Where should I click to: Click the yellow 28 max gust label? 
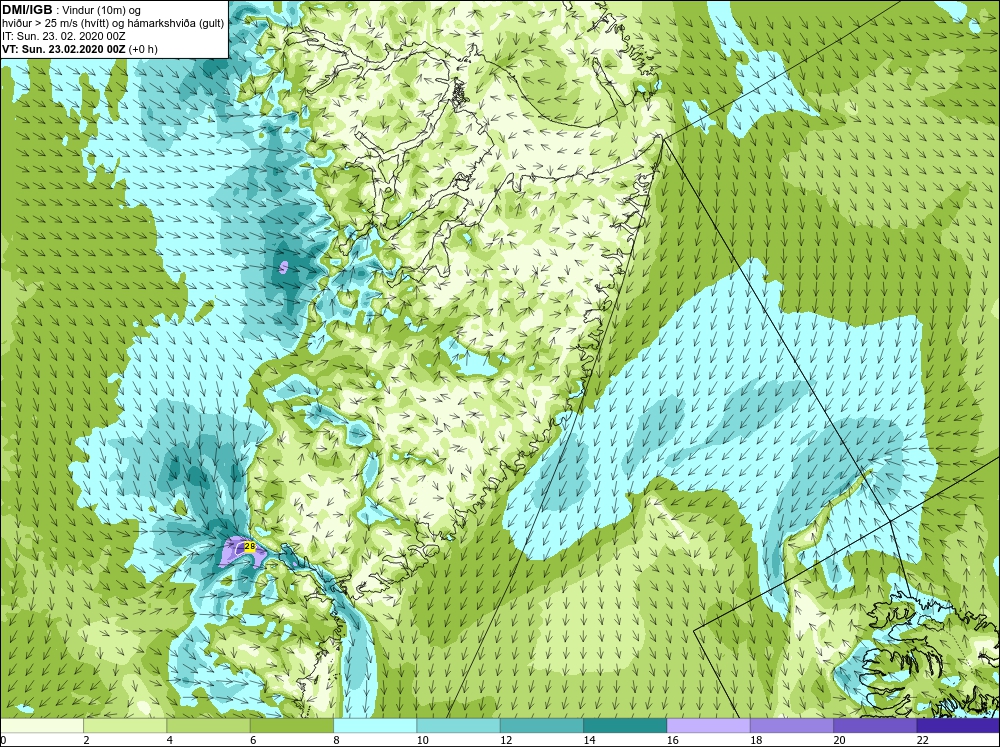point(250,547)
